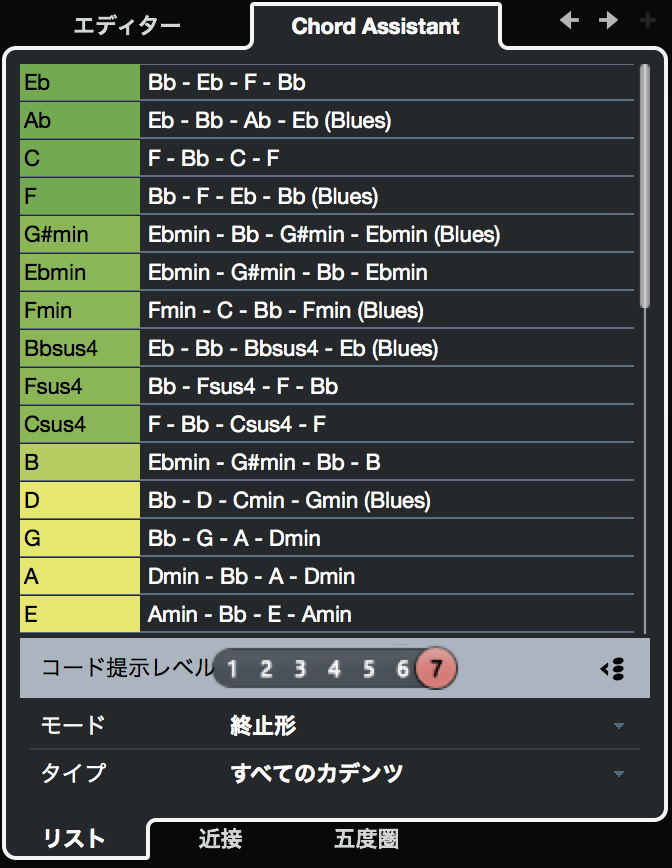Expand the 終止形 mode selector

(264, 726)
